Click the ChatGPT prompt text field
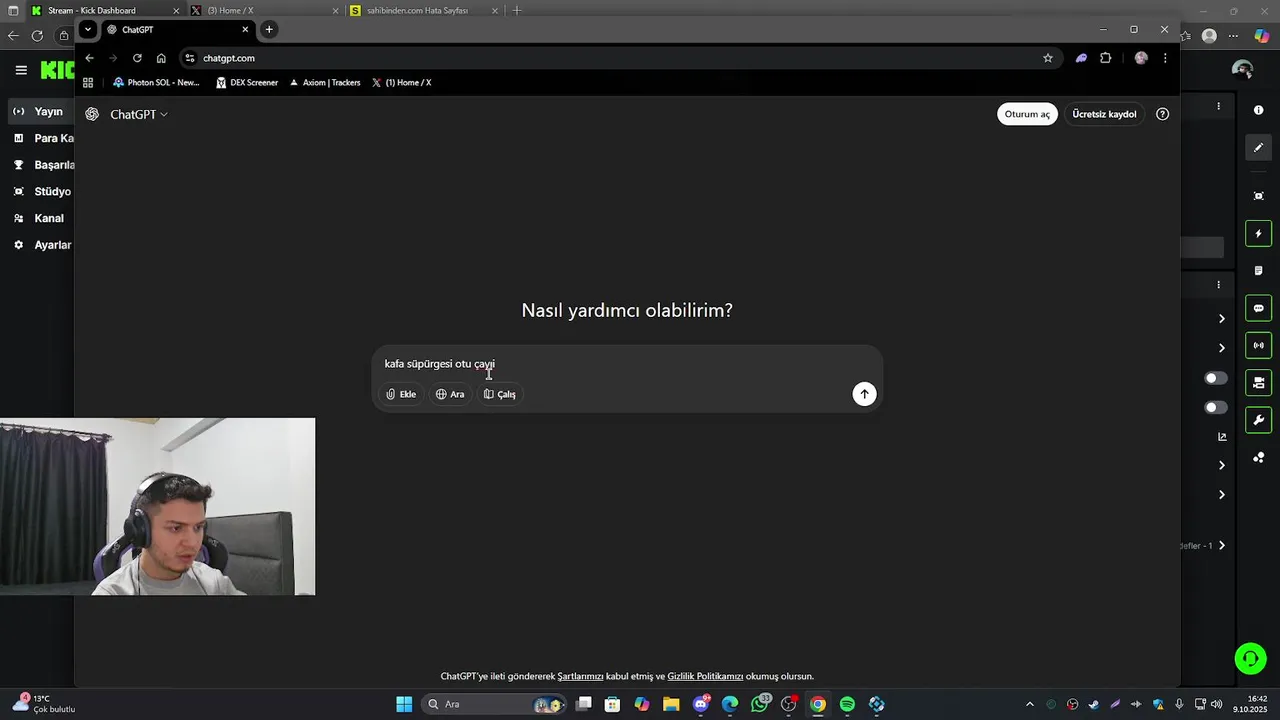This screenshot has width=1280, height=720. coord(627,364)
